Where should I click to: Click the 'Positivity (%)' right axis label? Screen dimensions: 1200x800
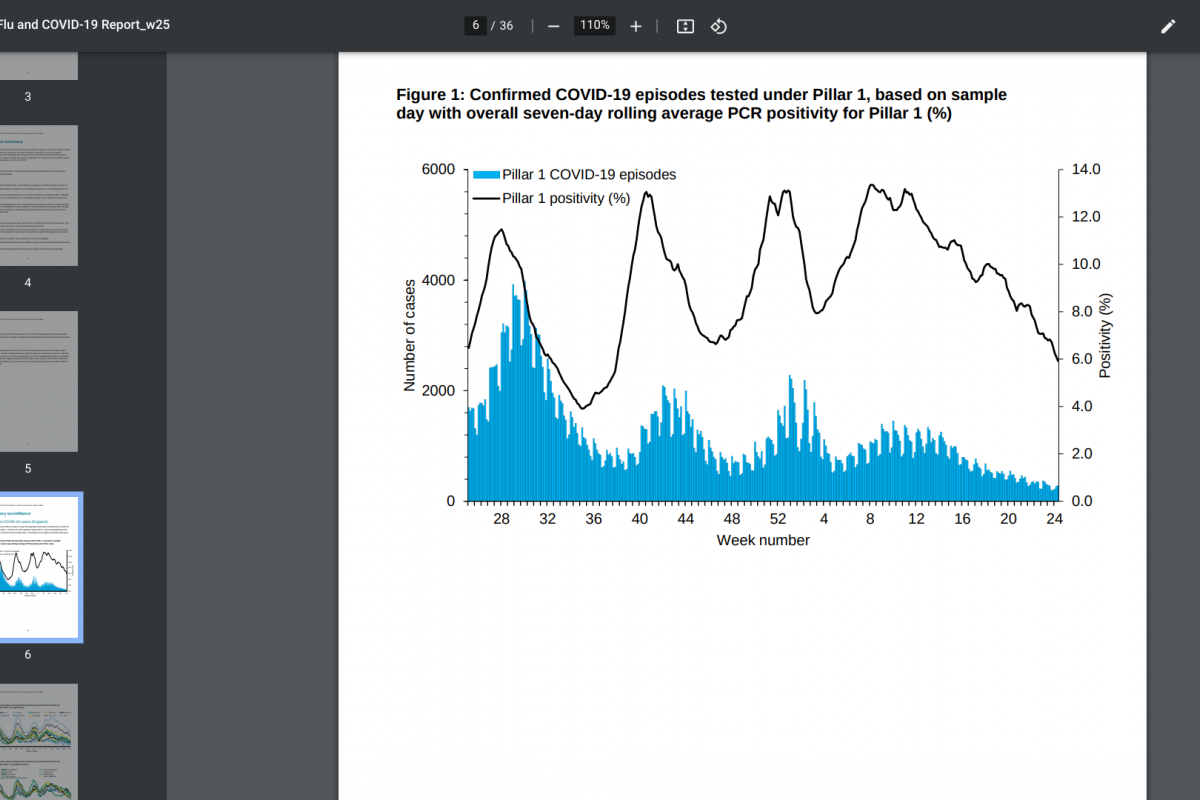[1106, 335]
